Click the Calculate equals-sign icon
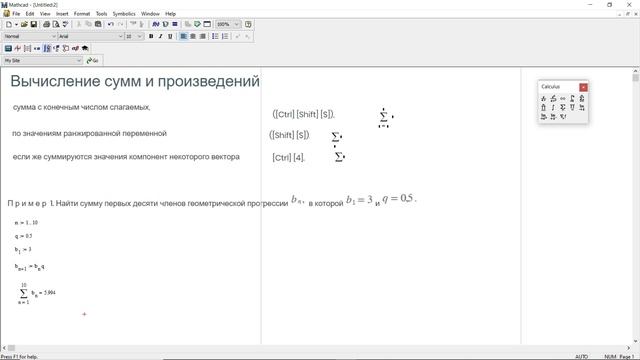This screenshot has height=360, width=640. click(x=175, y=24)
